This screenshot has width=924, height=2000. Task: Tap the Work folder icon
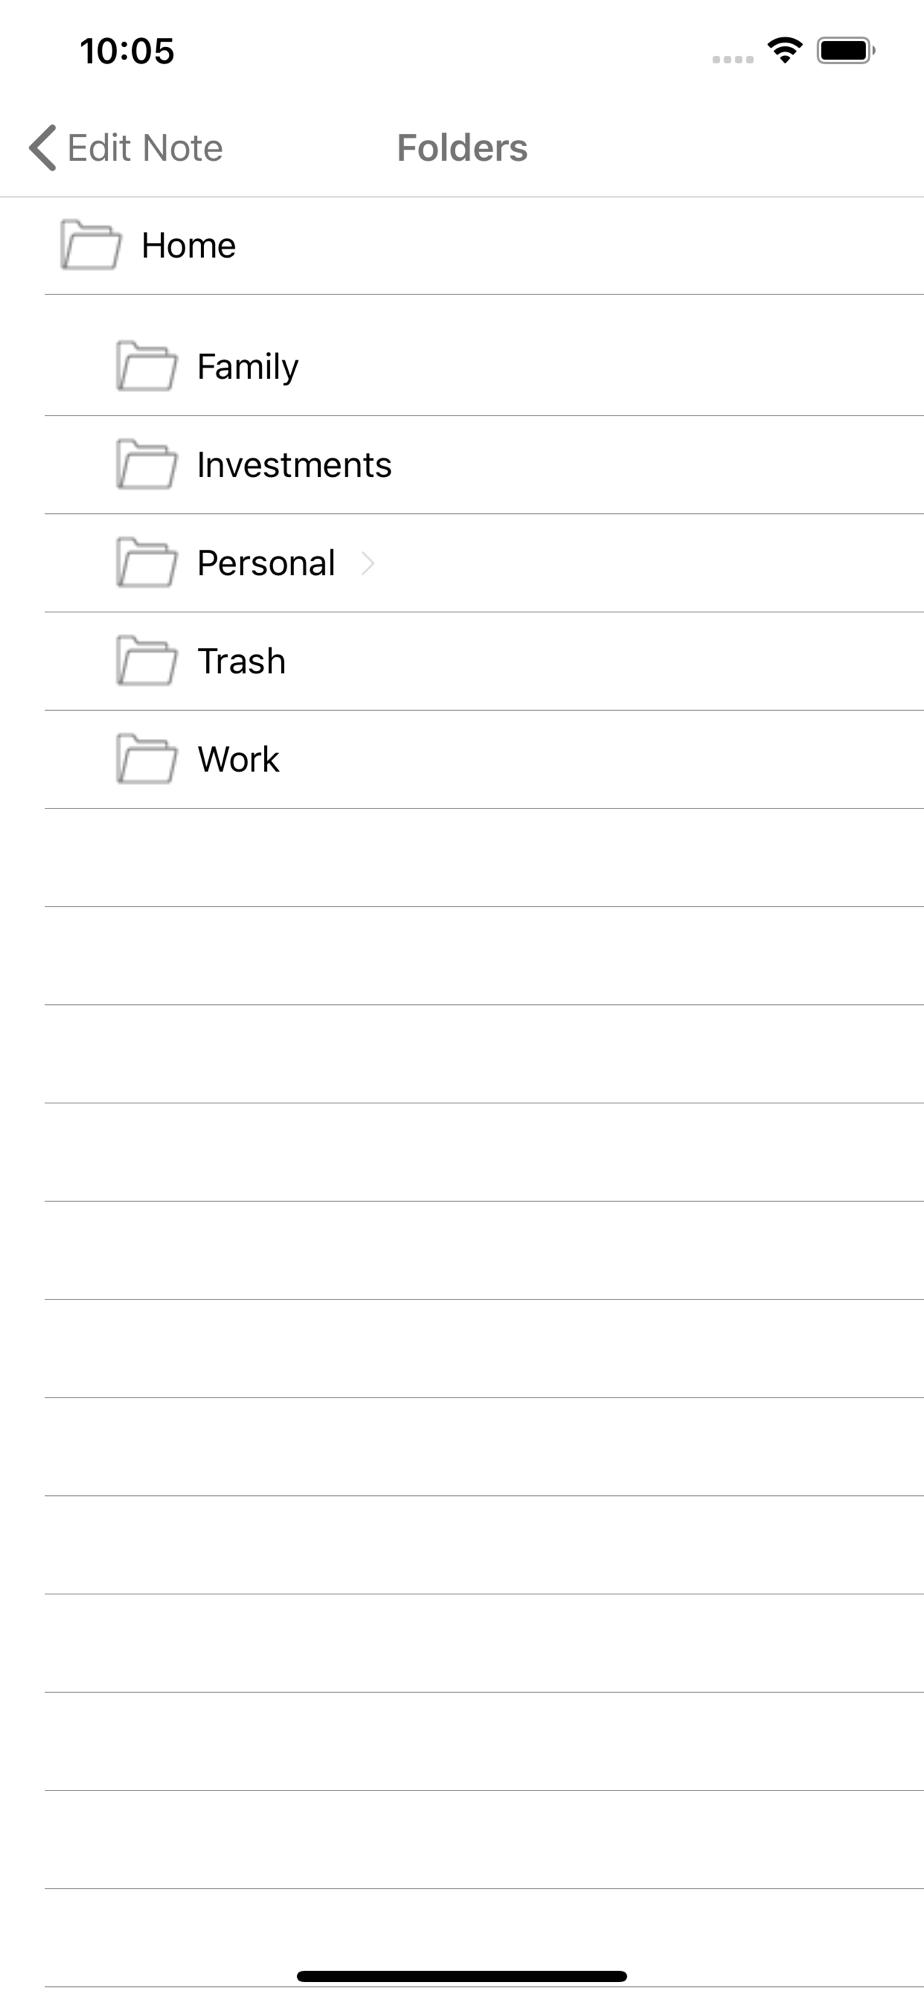pyautogui.click(x=146, y=759)
